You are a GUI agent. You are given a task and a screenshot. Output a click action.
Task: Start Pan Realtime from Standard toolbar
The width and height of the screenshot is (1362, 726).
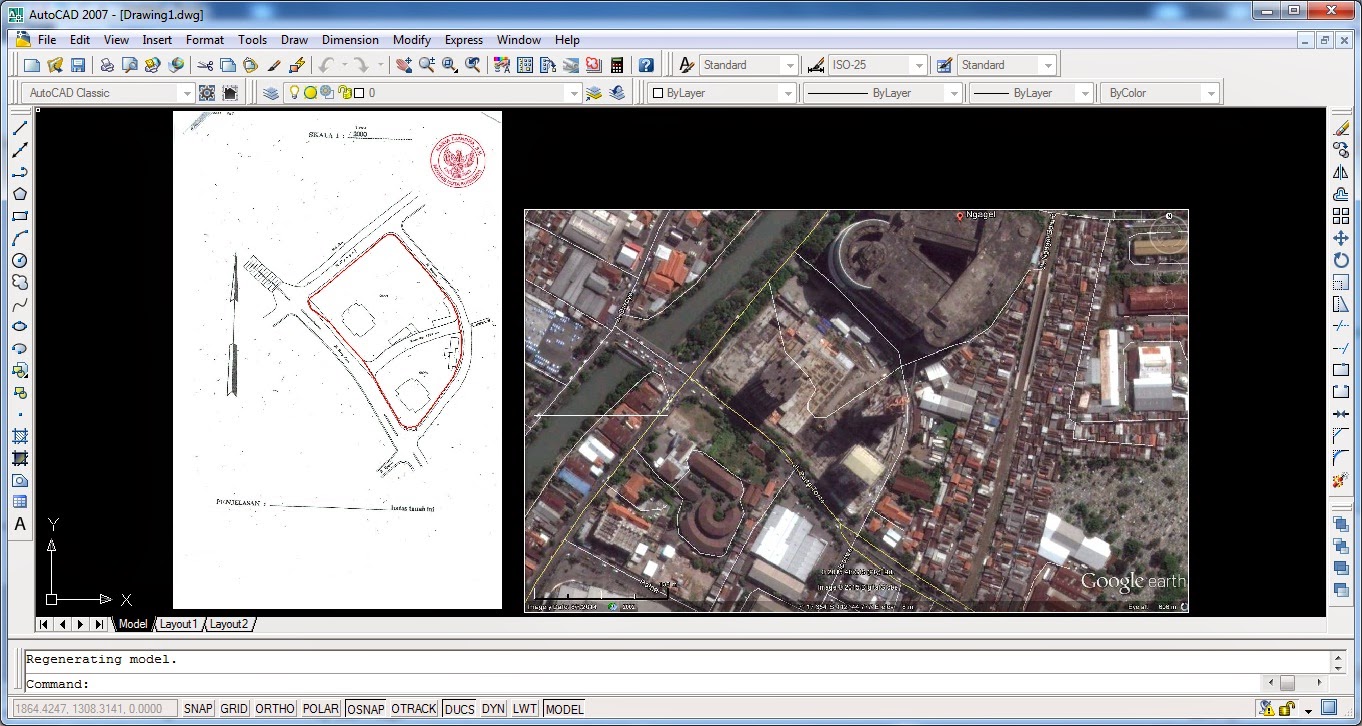coord(404,65)
